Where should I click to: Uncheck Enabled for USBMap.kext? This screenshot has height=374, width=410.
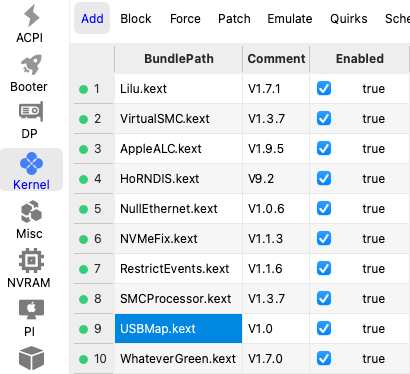[x=324, y=328]
